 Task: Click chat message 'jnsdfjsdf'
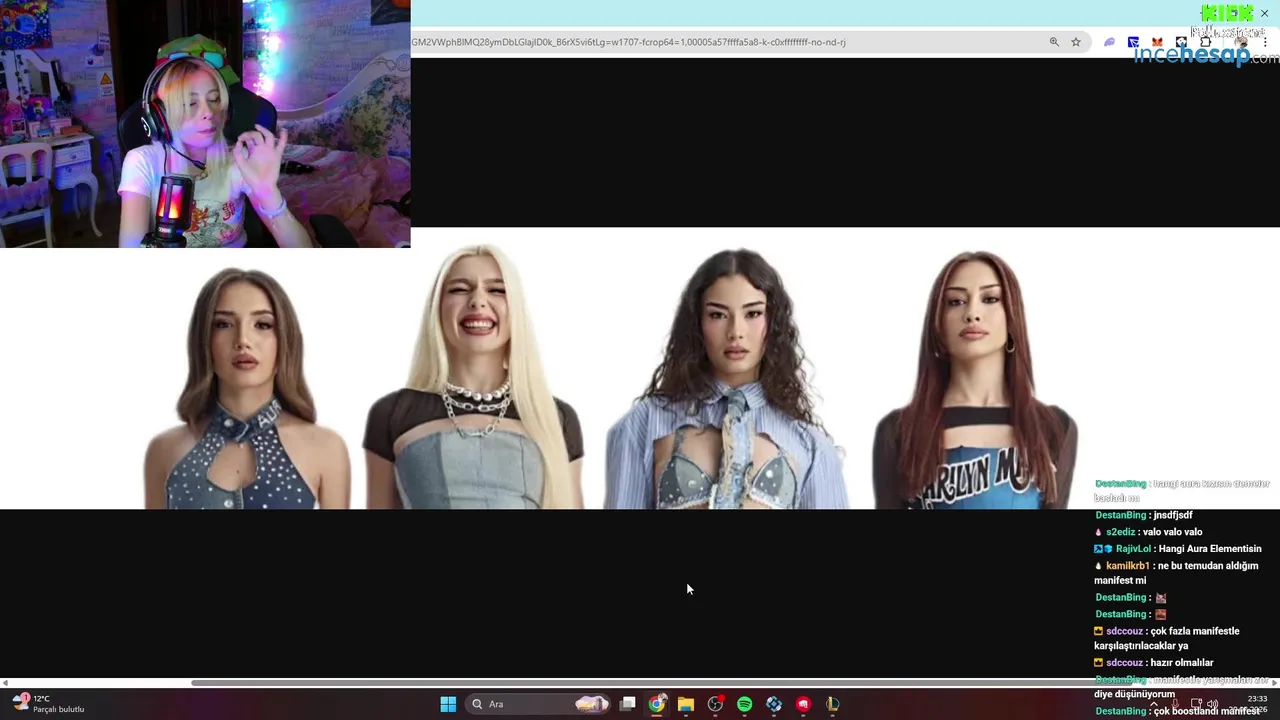point(1173,515)
